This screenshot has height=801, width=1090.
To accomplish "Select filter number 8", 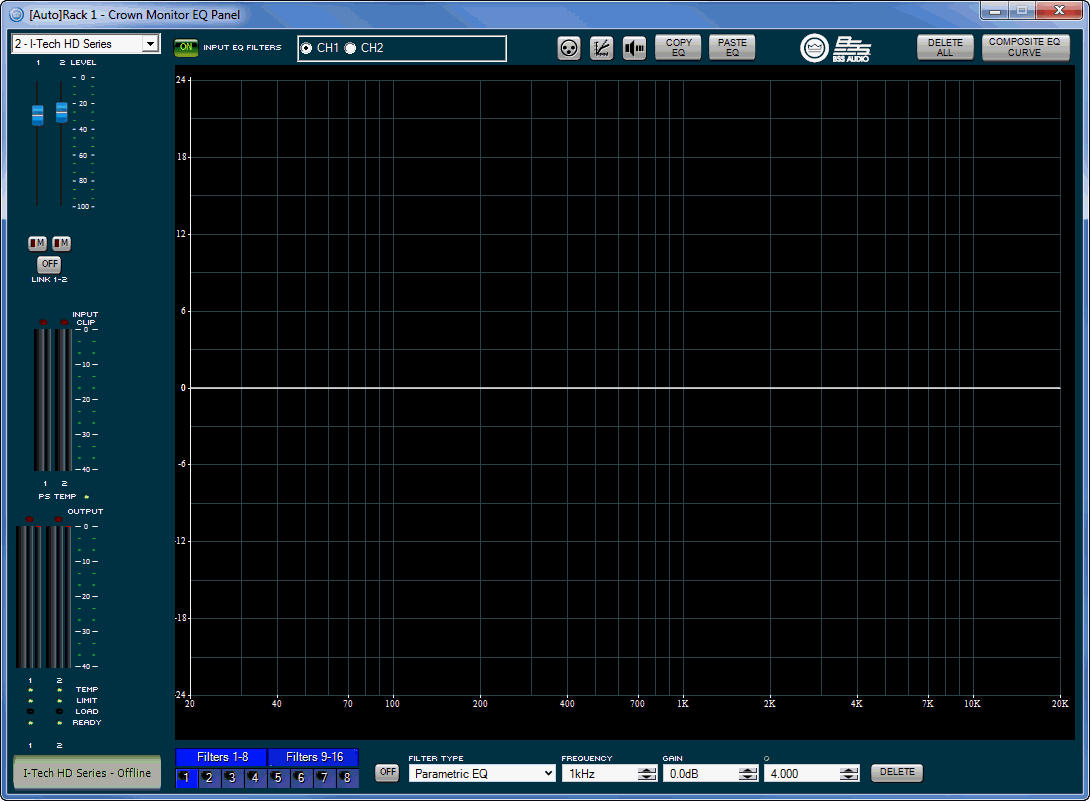I will click(x=347, y=777).
